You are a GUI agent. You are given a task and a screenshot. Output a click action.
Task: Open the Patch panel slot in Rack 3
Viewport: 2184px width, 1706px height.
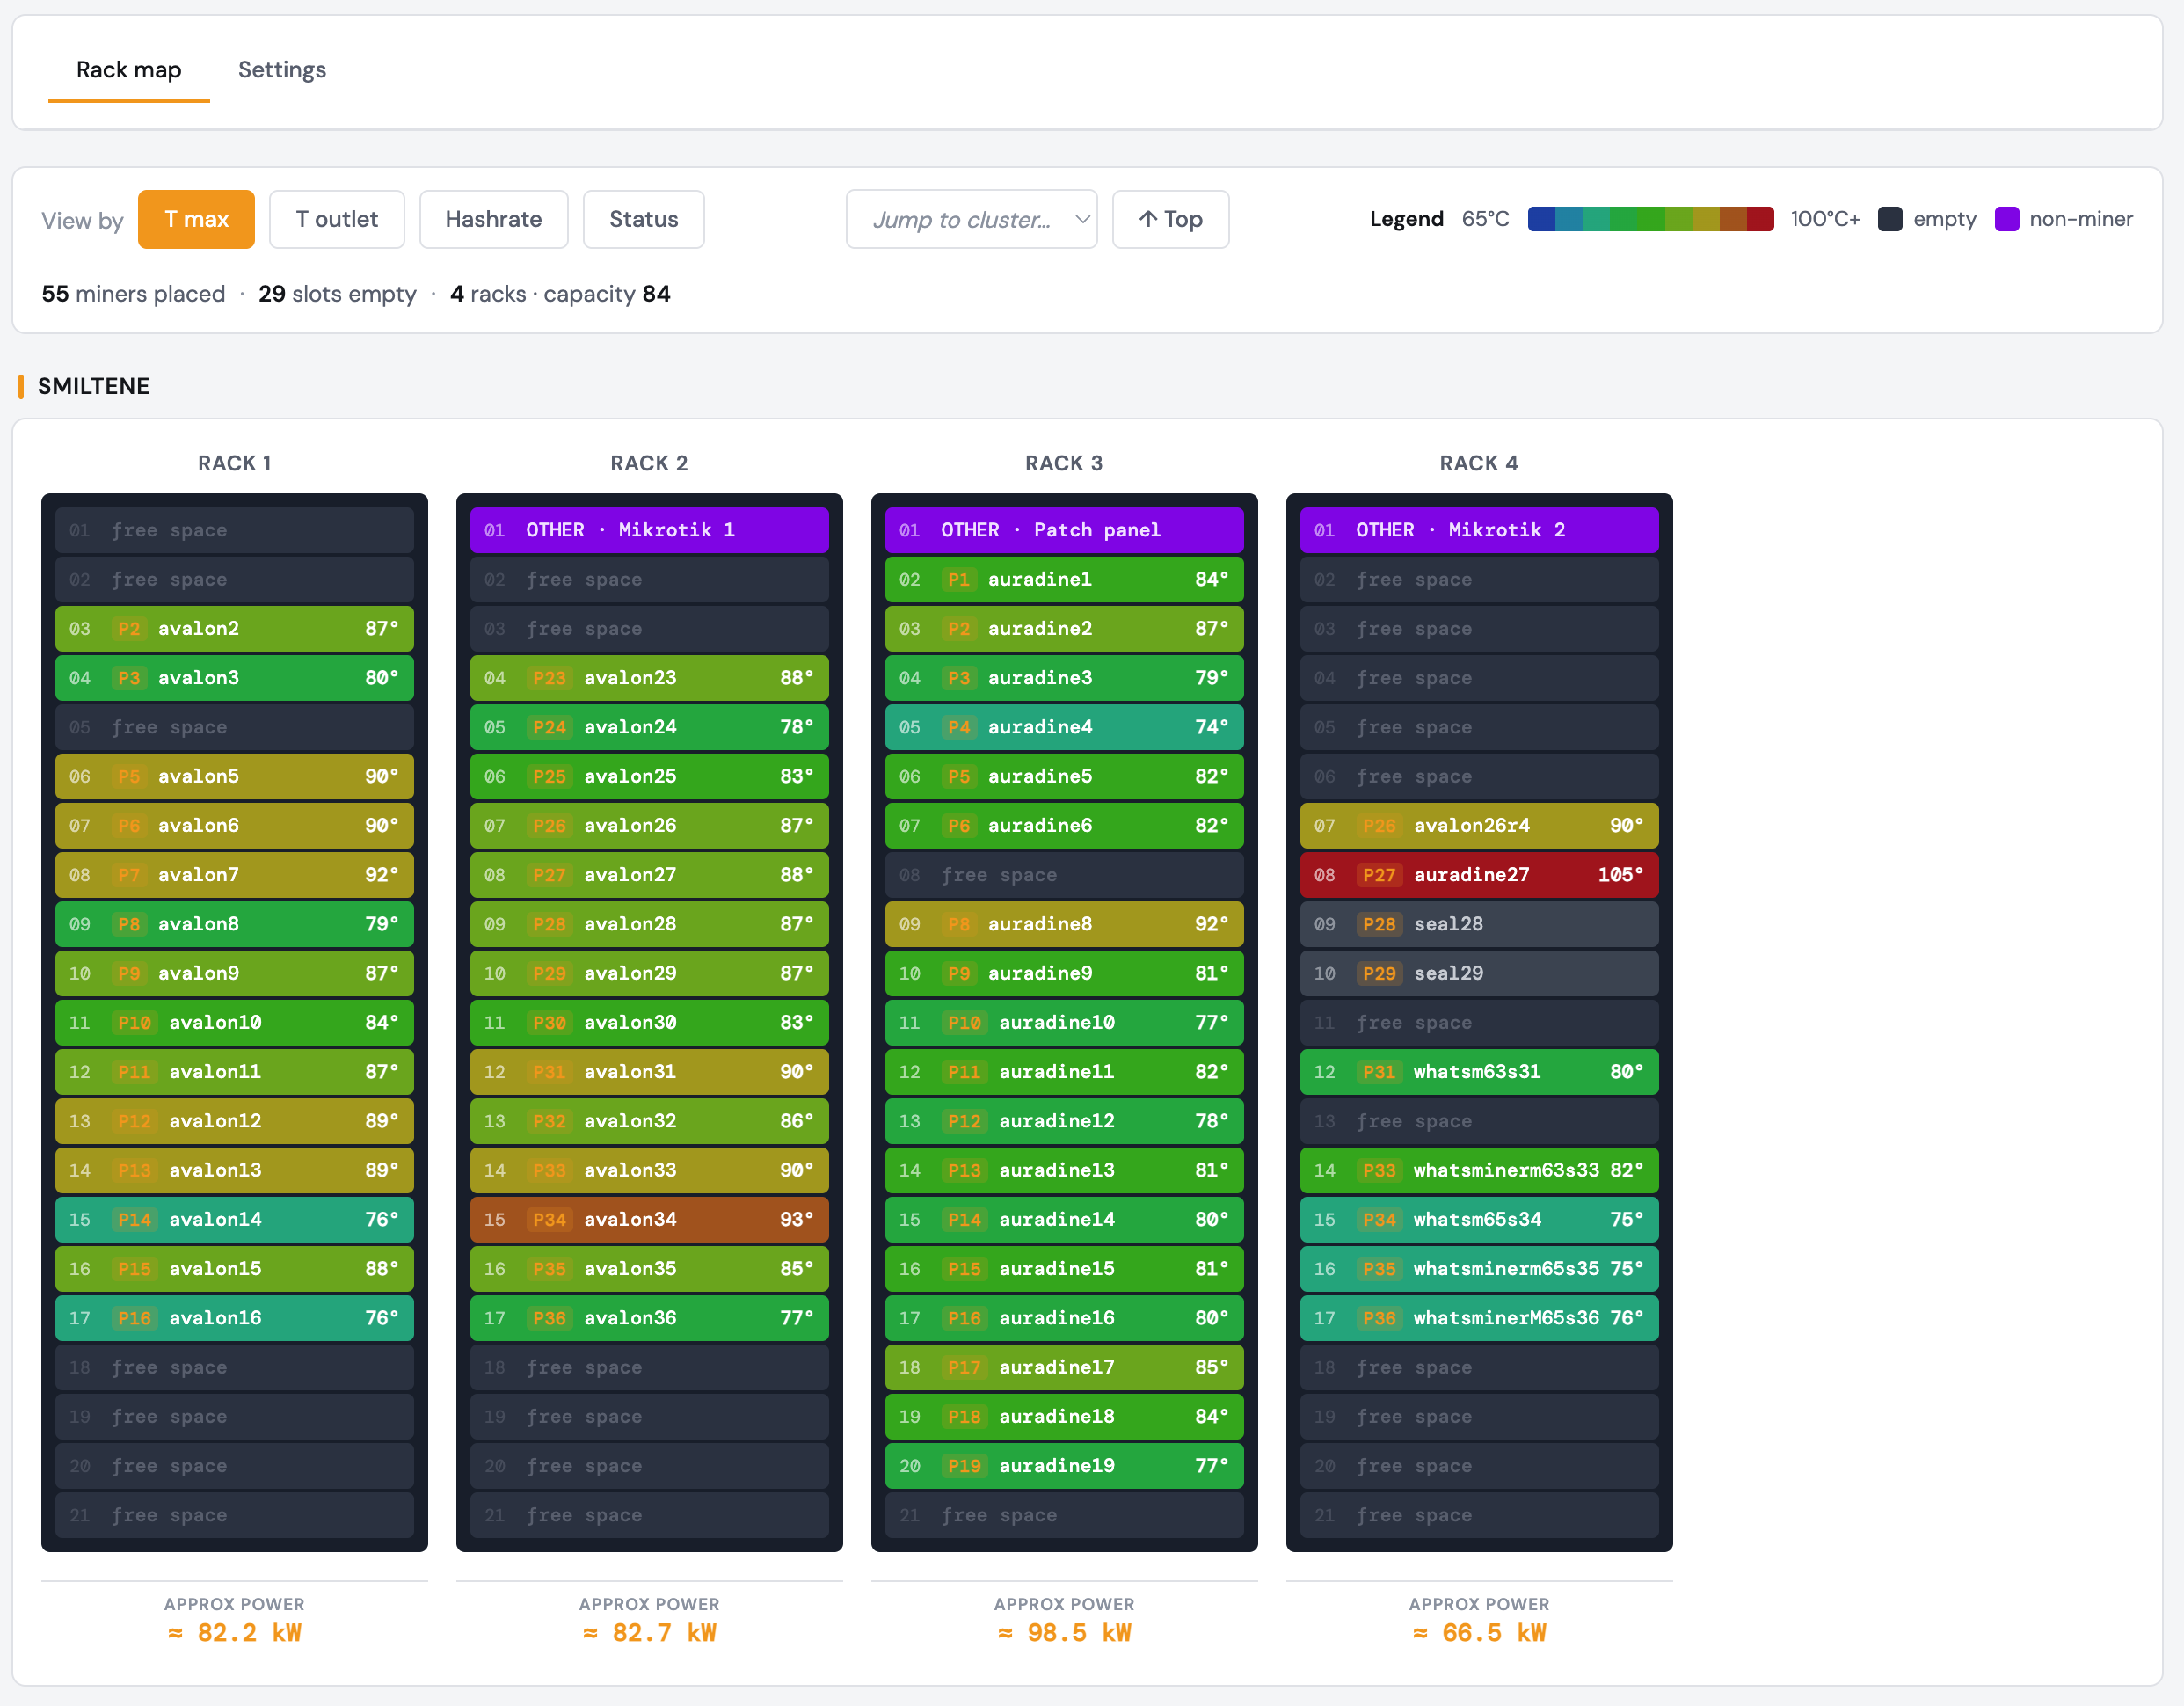pyautogui.click(x=1064, y=530)
